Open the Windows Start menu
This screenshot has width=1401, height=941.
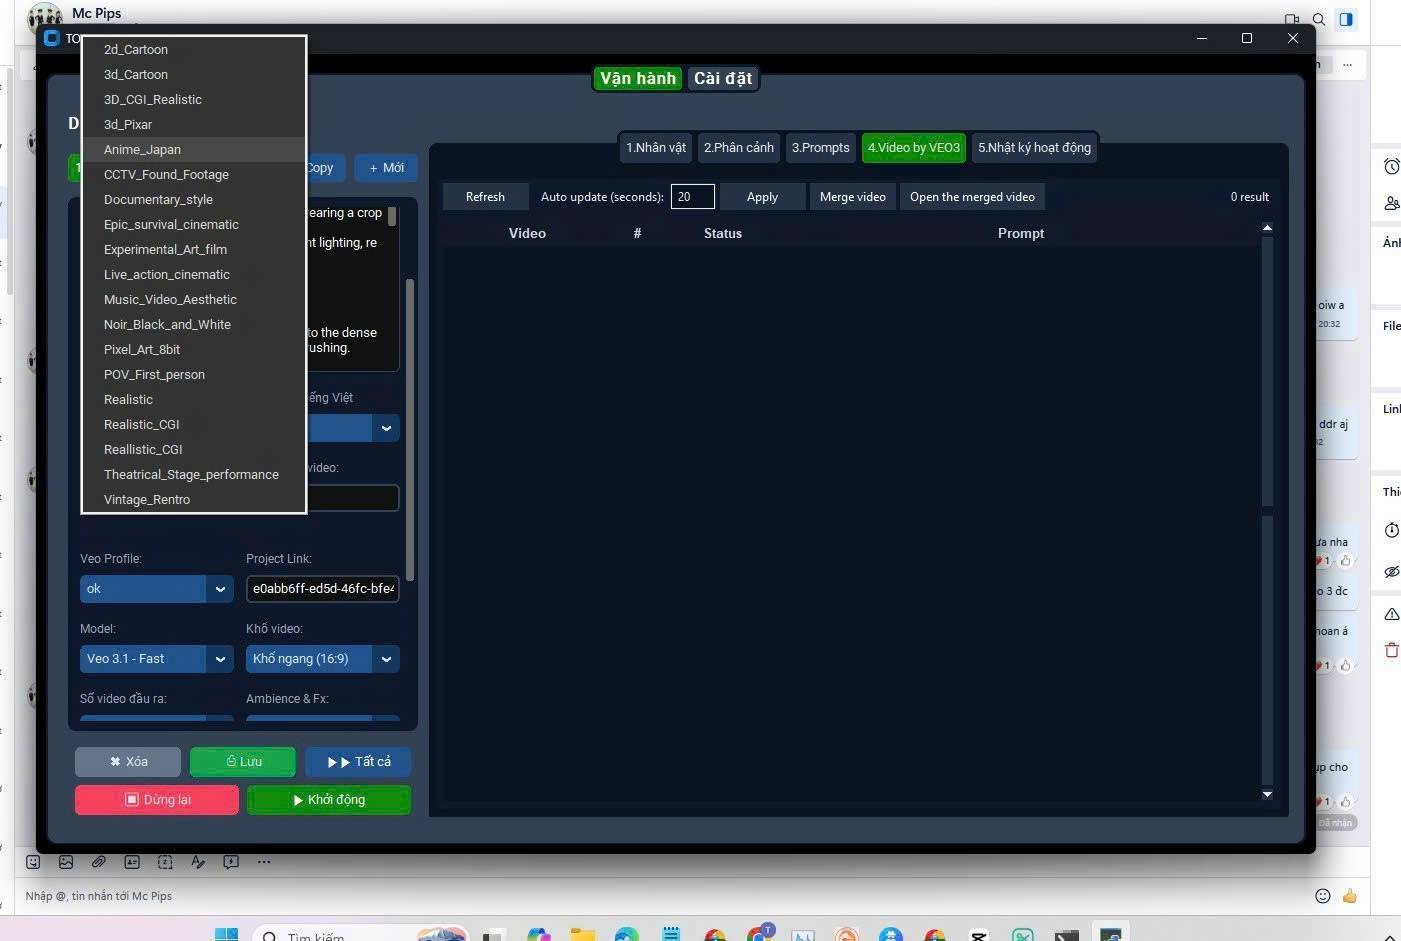227,934
